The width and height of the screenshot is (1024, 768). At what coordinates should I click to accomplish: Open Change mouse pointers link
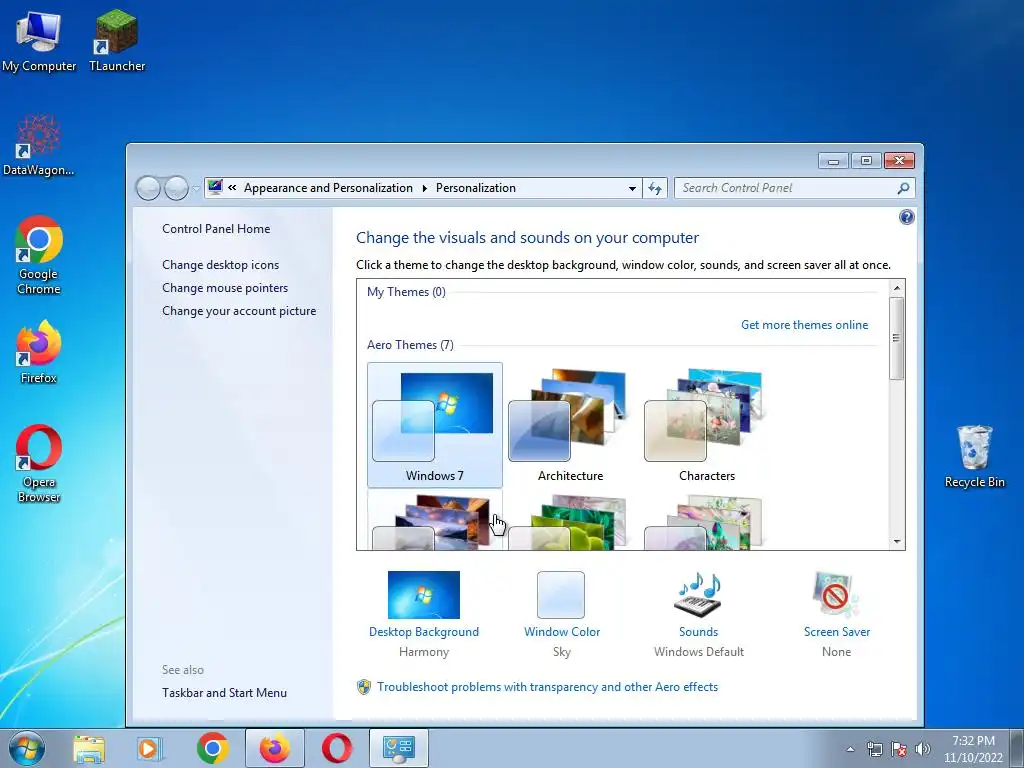[225, 287]
